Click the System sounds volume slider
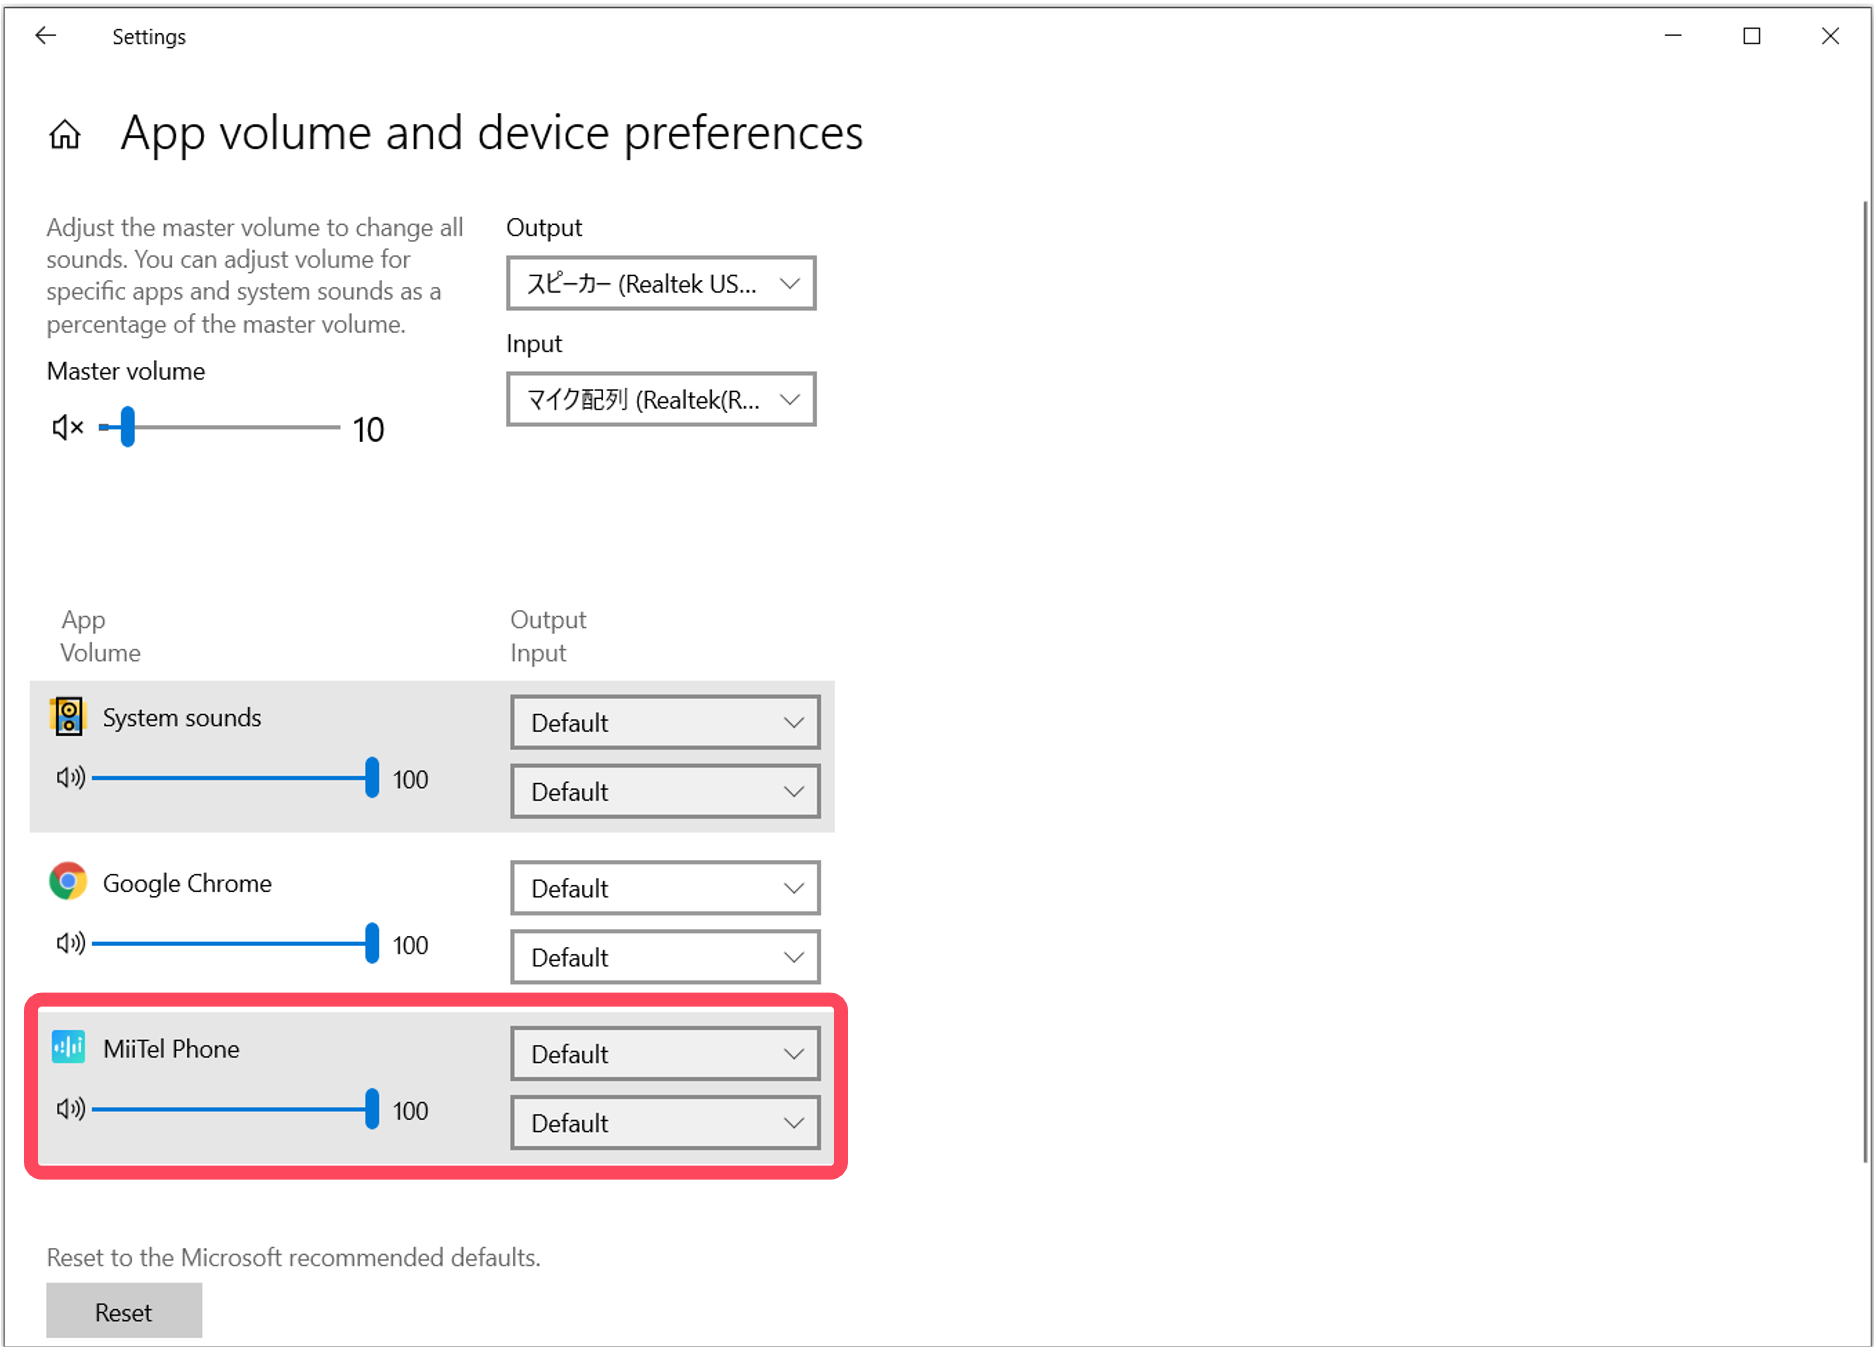 (235, 778)
